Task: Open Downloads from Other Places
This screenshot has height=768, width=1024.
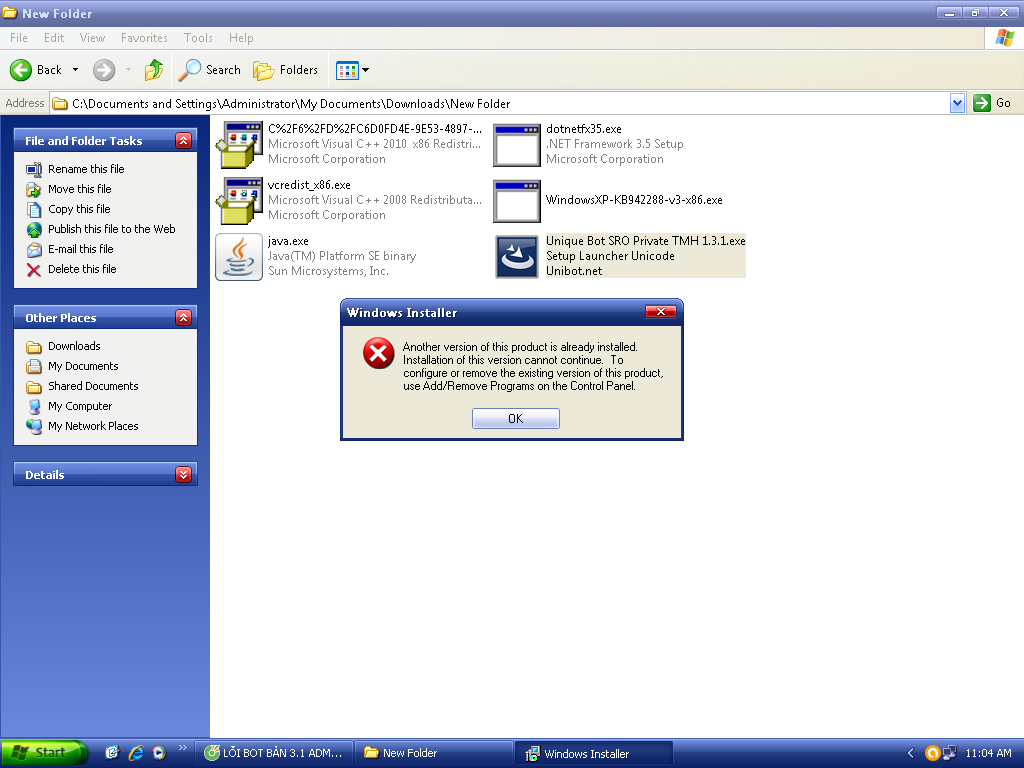Action: 74,346
